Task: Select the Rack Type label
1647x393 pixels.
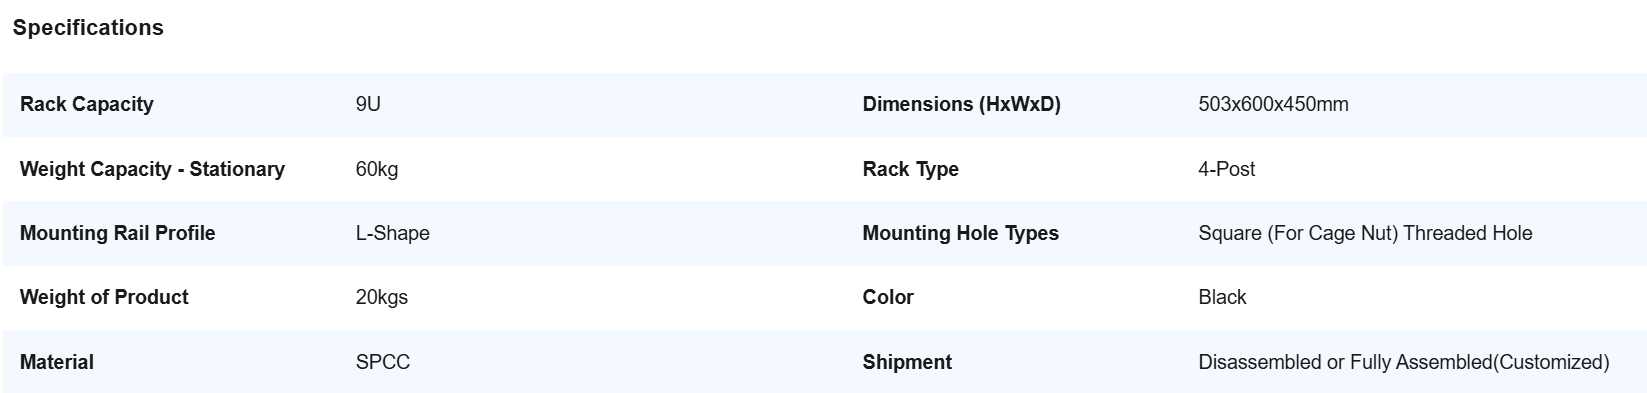Action: 911,169
